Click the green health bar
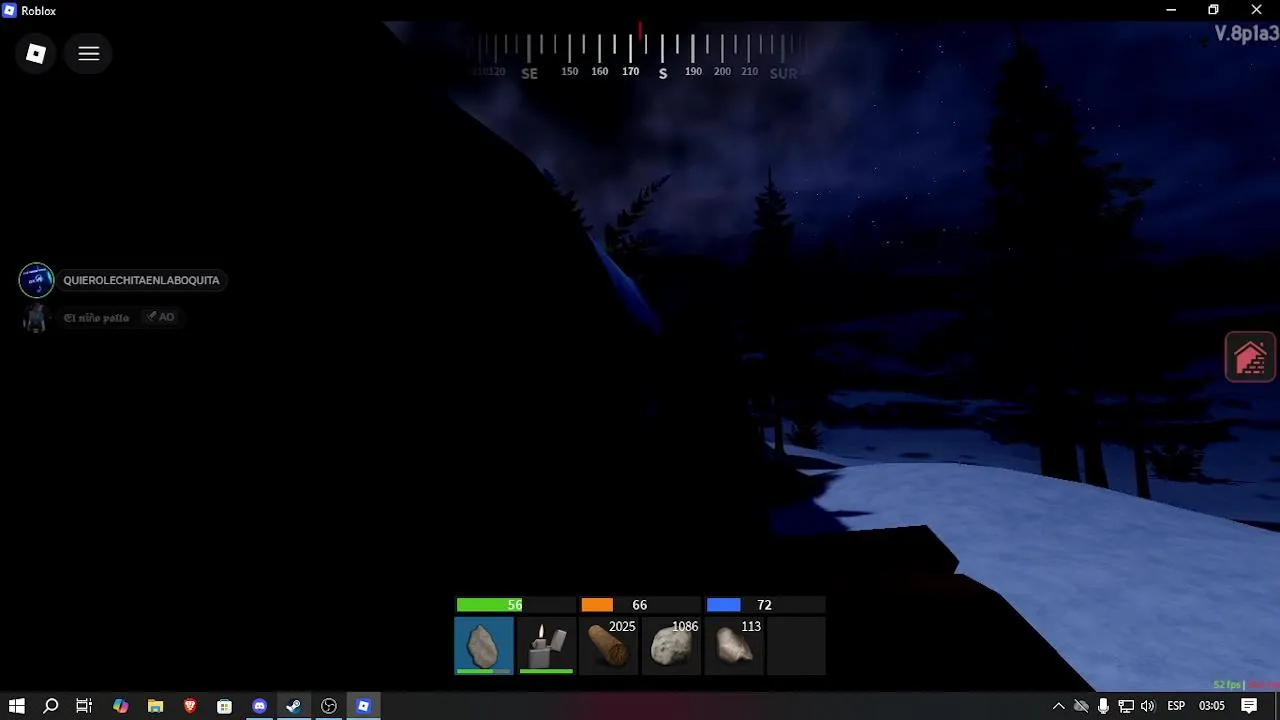Viewport: 1280px width, 720px height. pyautogui.click(x=516, y=605)
